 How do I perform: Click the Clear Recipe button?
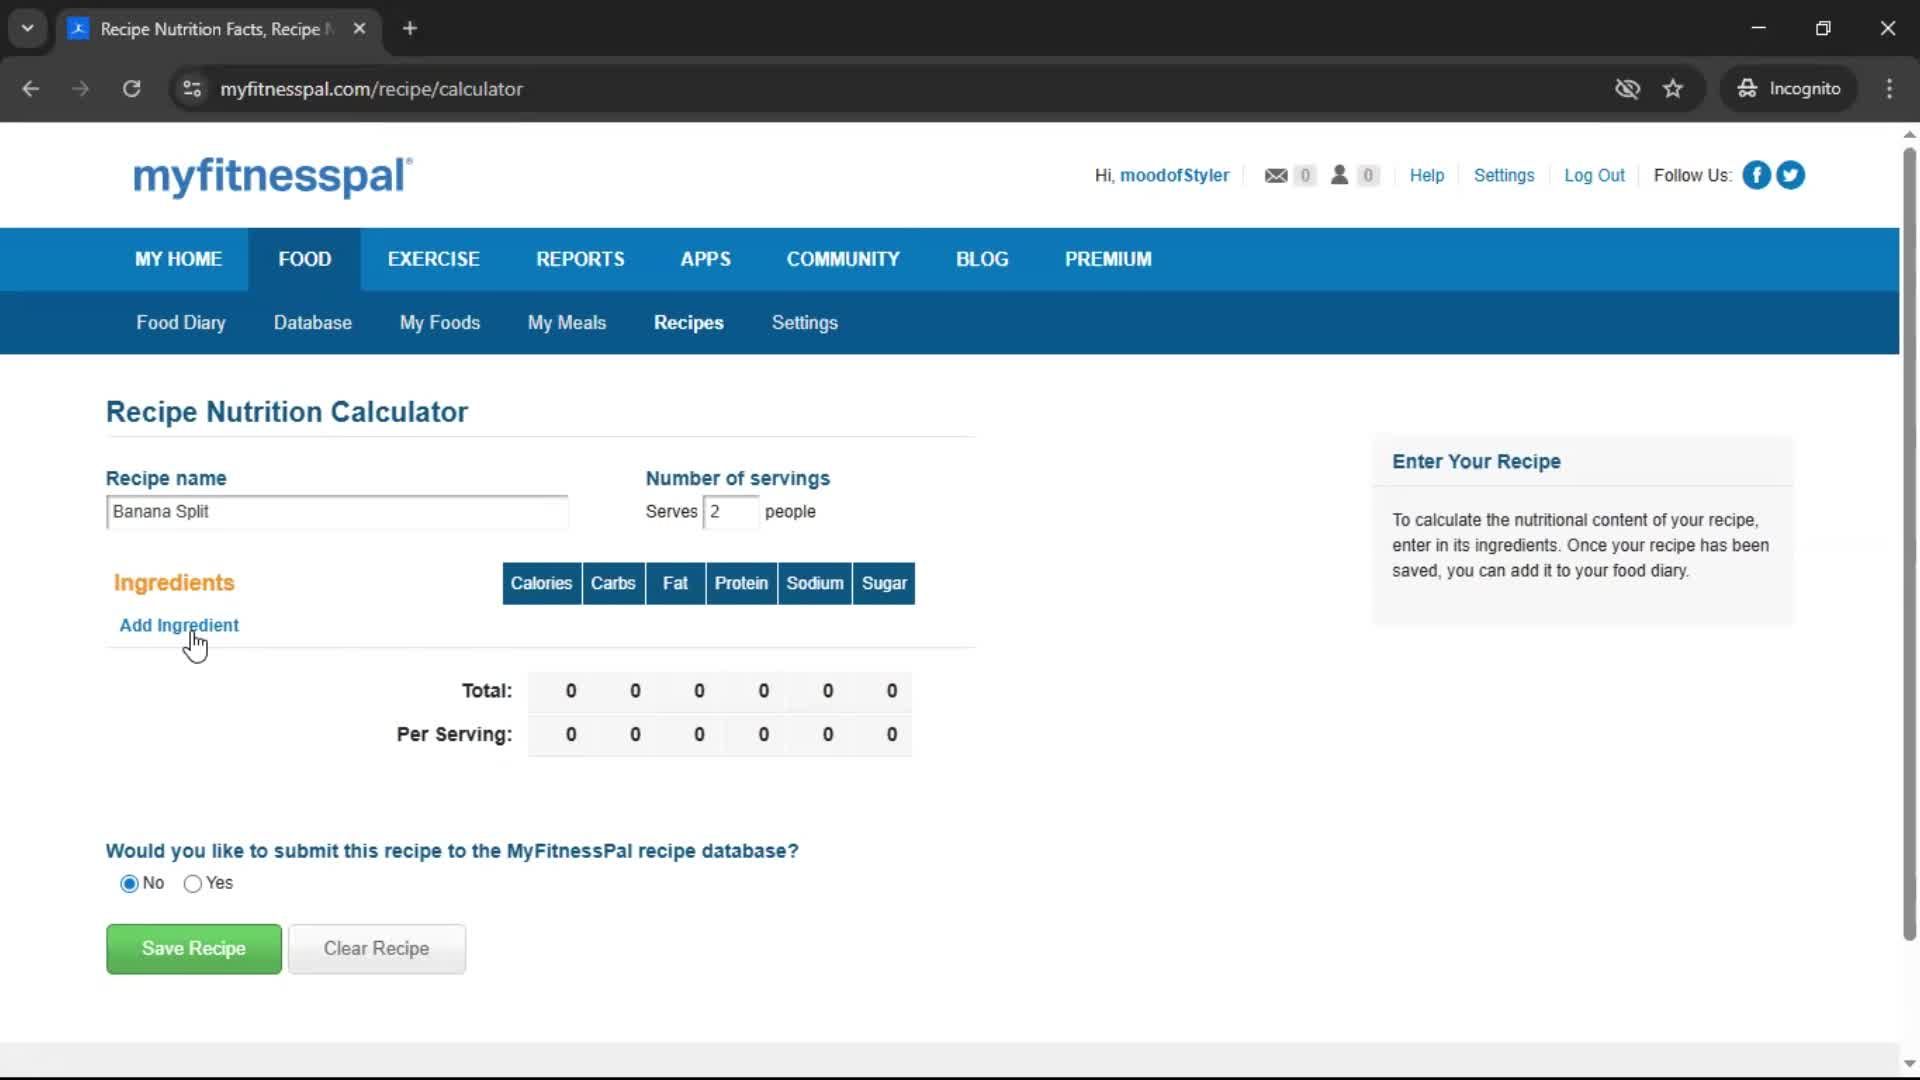(377, 949)
